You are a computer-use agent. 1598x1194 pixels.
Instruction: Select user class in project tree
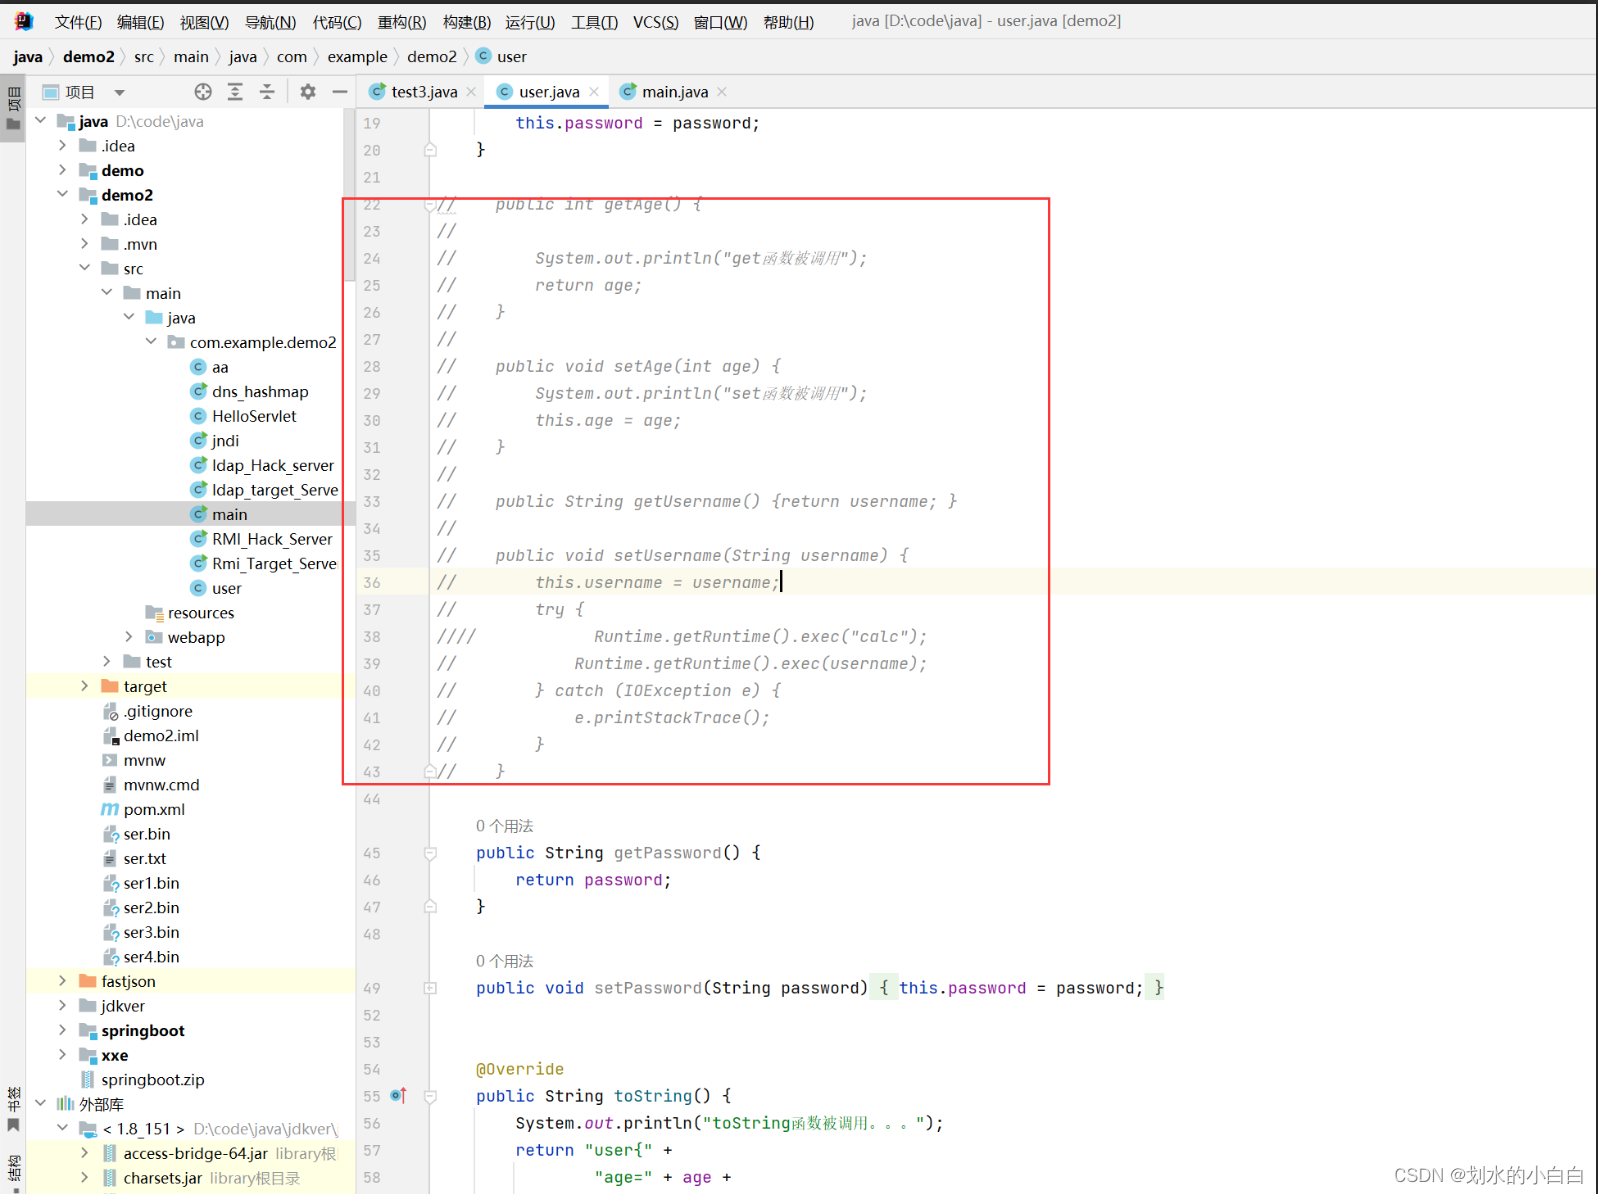pos(215,588)
